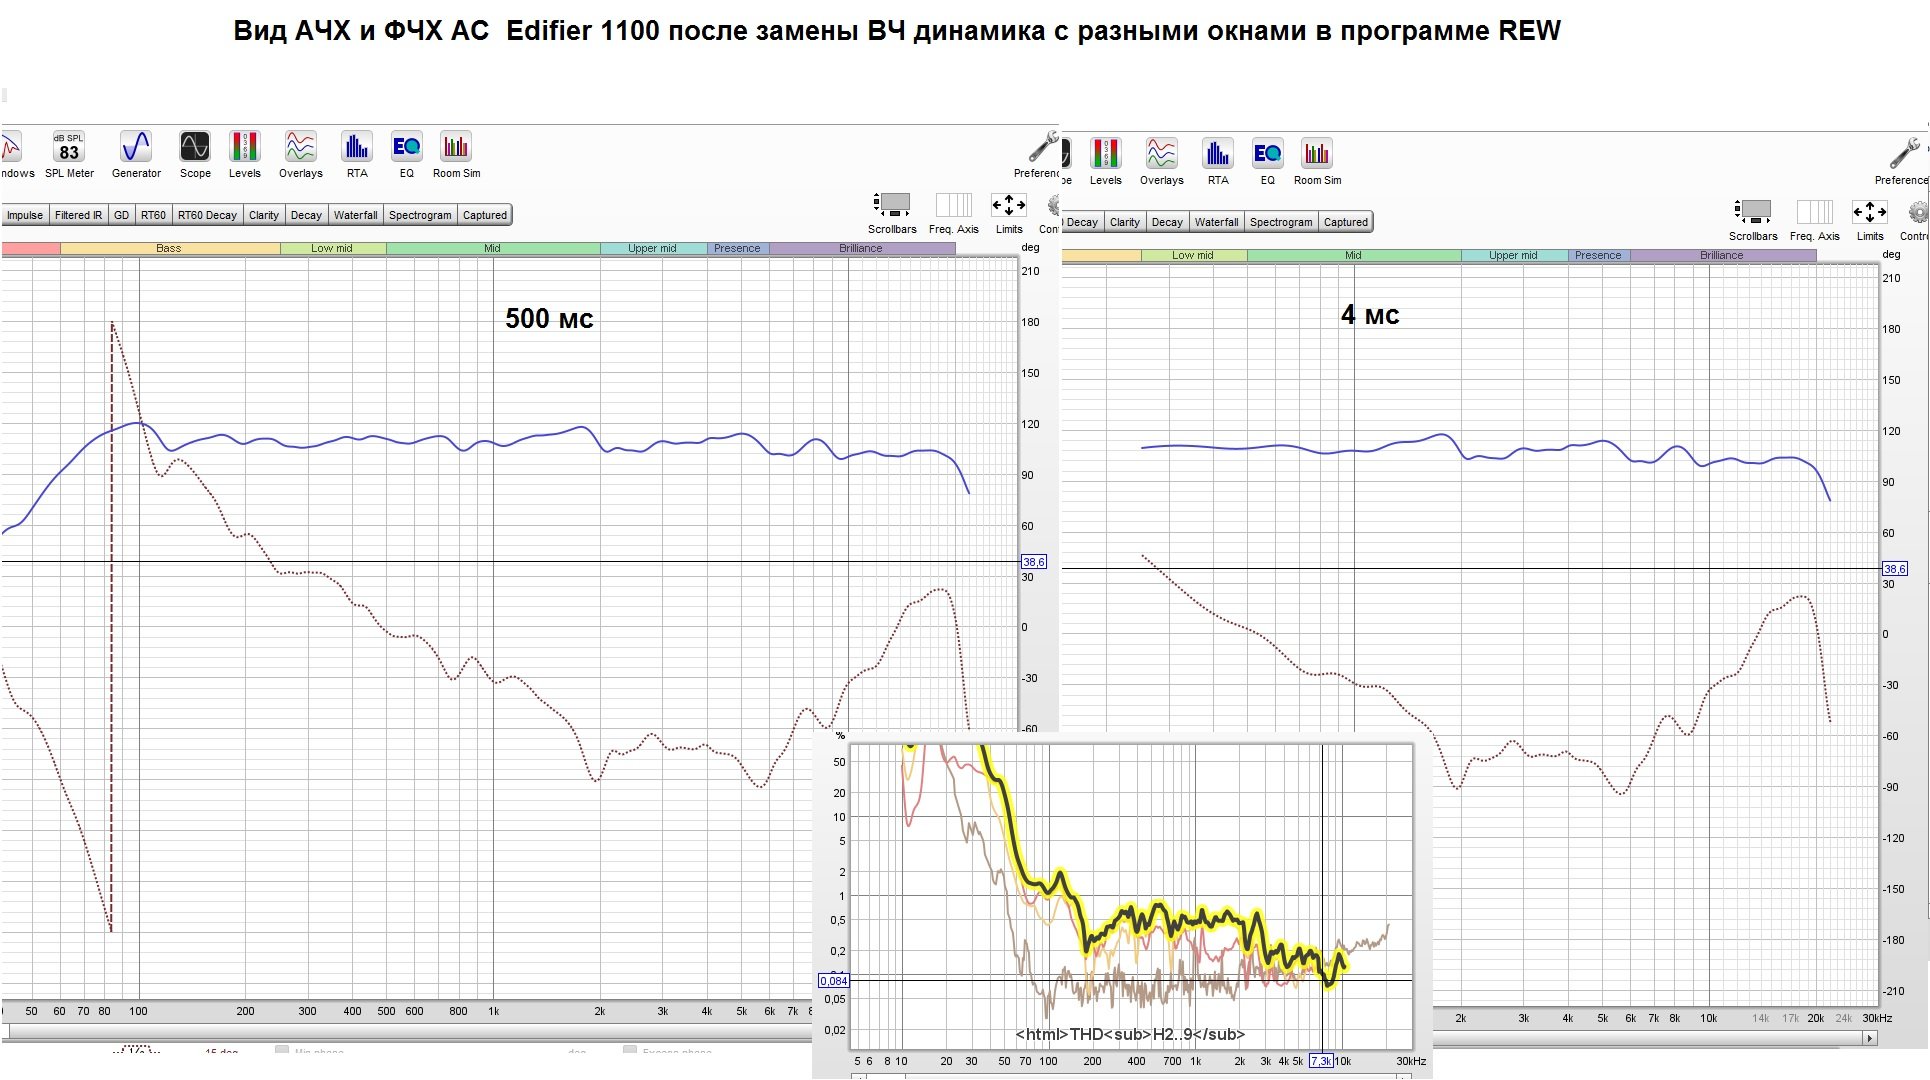The height and width of the screenshot is (1080, 1930).
Task: Open Controls gear in the right graph
Action: tap(1917, 220)
